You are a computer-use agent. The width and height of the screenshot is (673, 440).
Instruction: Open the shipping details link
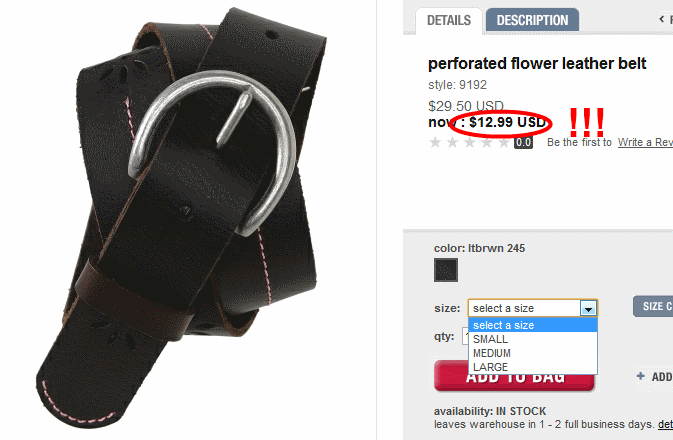click(x=665, y=424)
